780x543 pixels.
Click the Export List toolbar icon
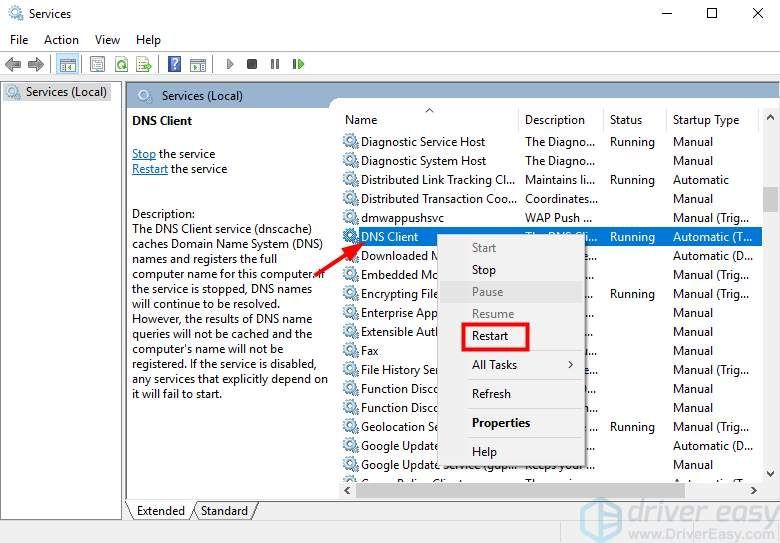click(144, 64)
